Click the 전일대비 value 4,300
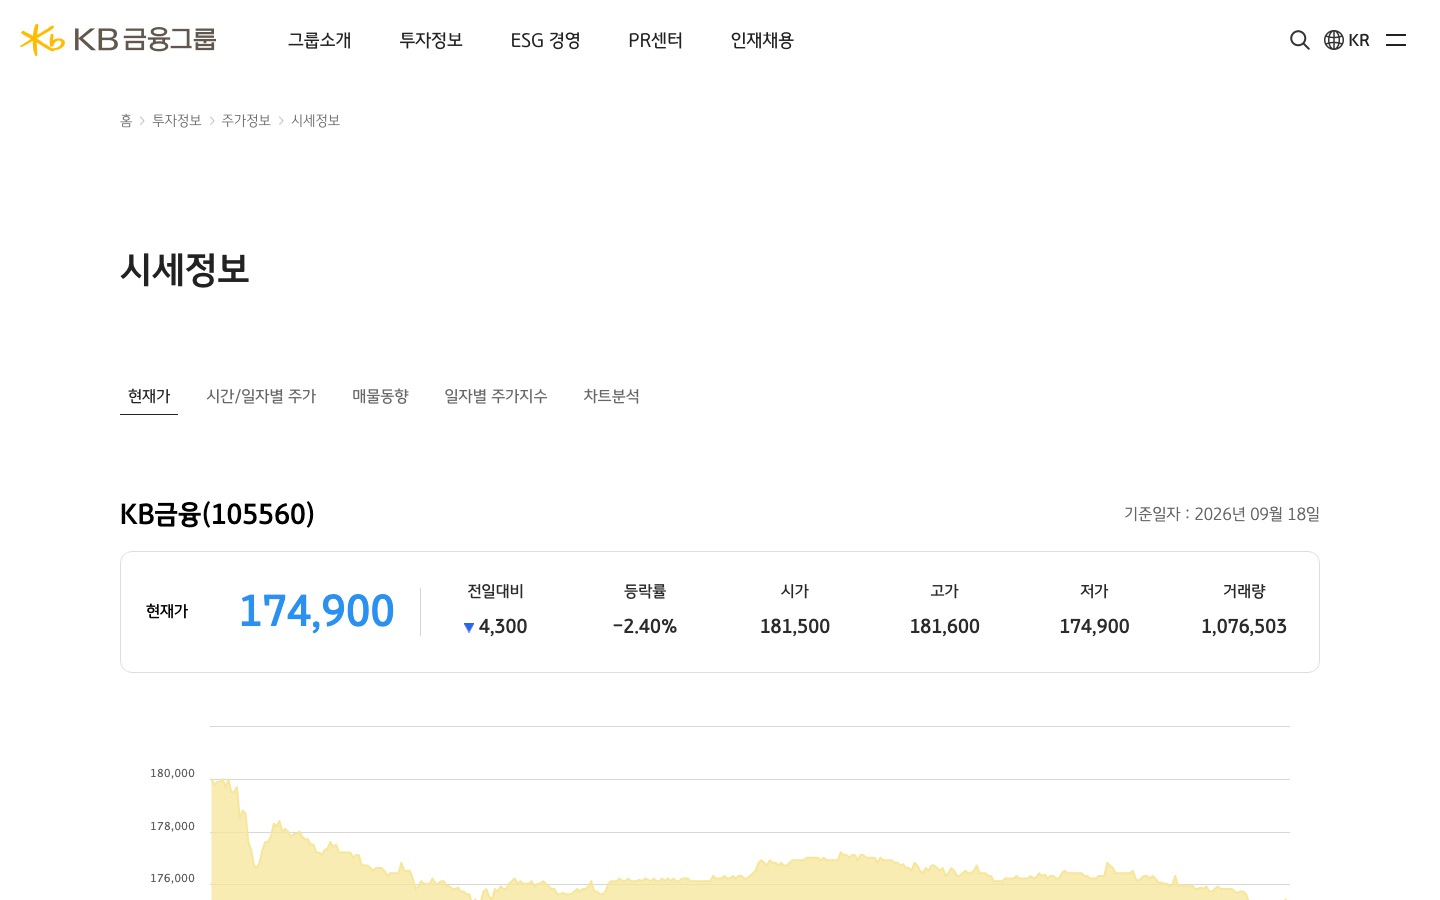The image size is (1440, 900). pyautogui.click(x=503, y=626)
